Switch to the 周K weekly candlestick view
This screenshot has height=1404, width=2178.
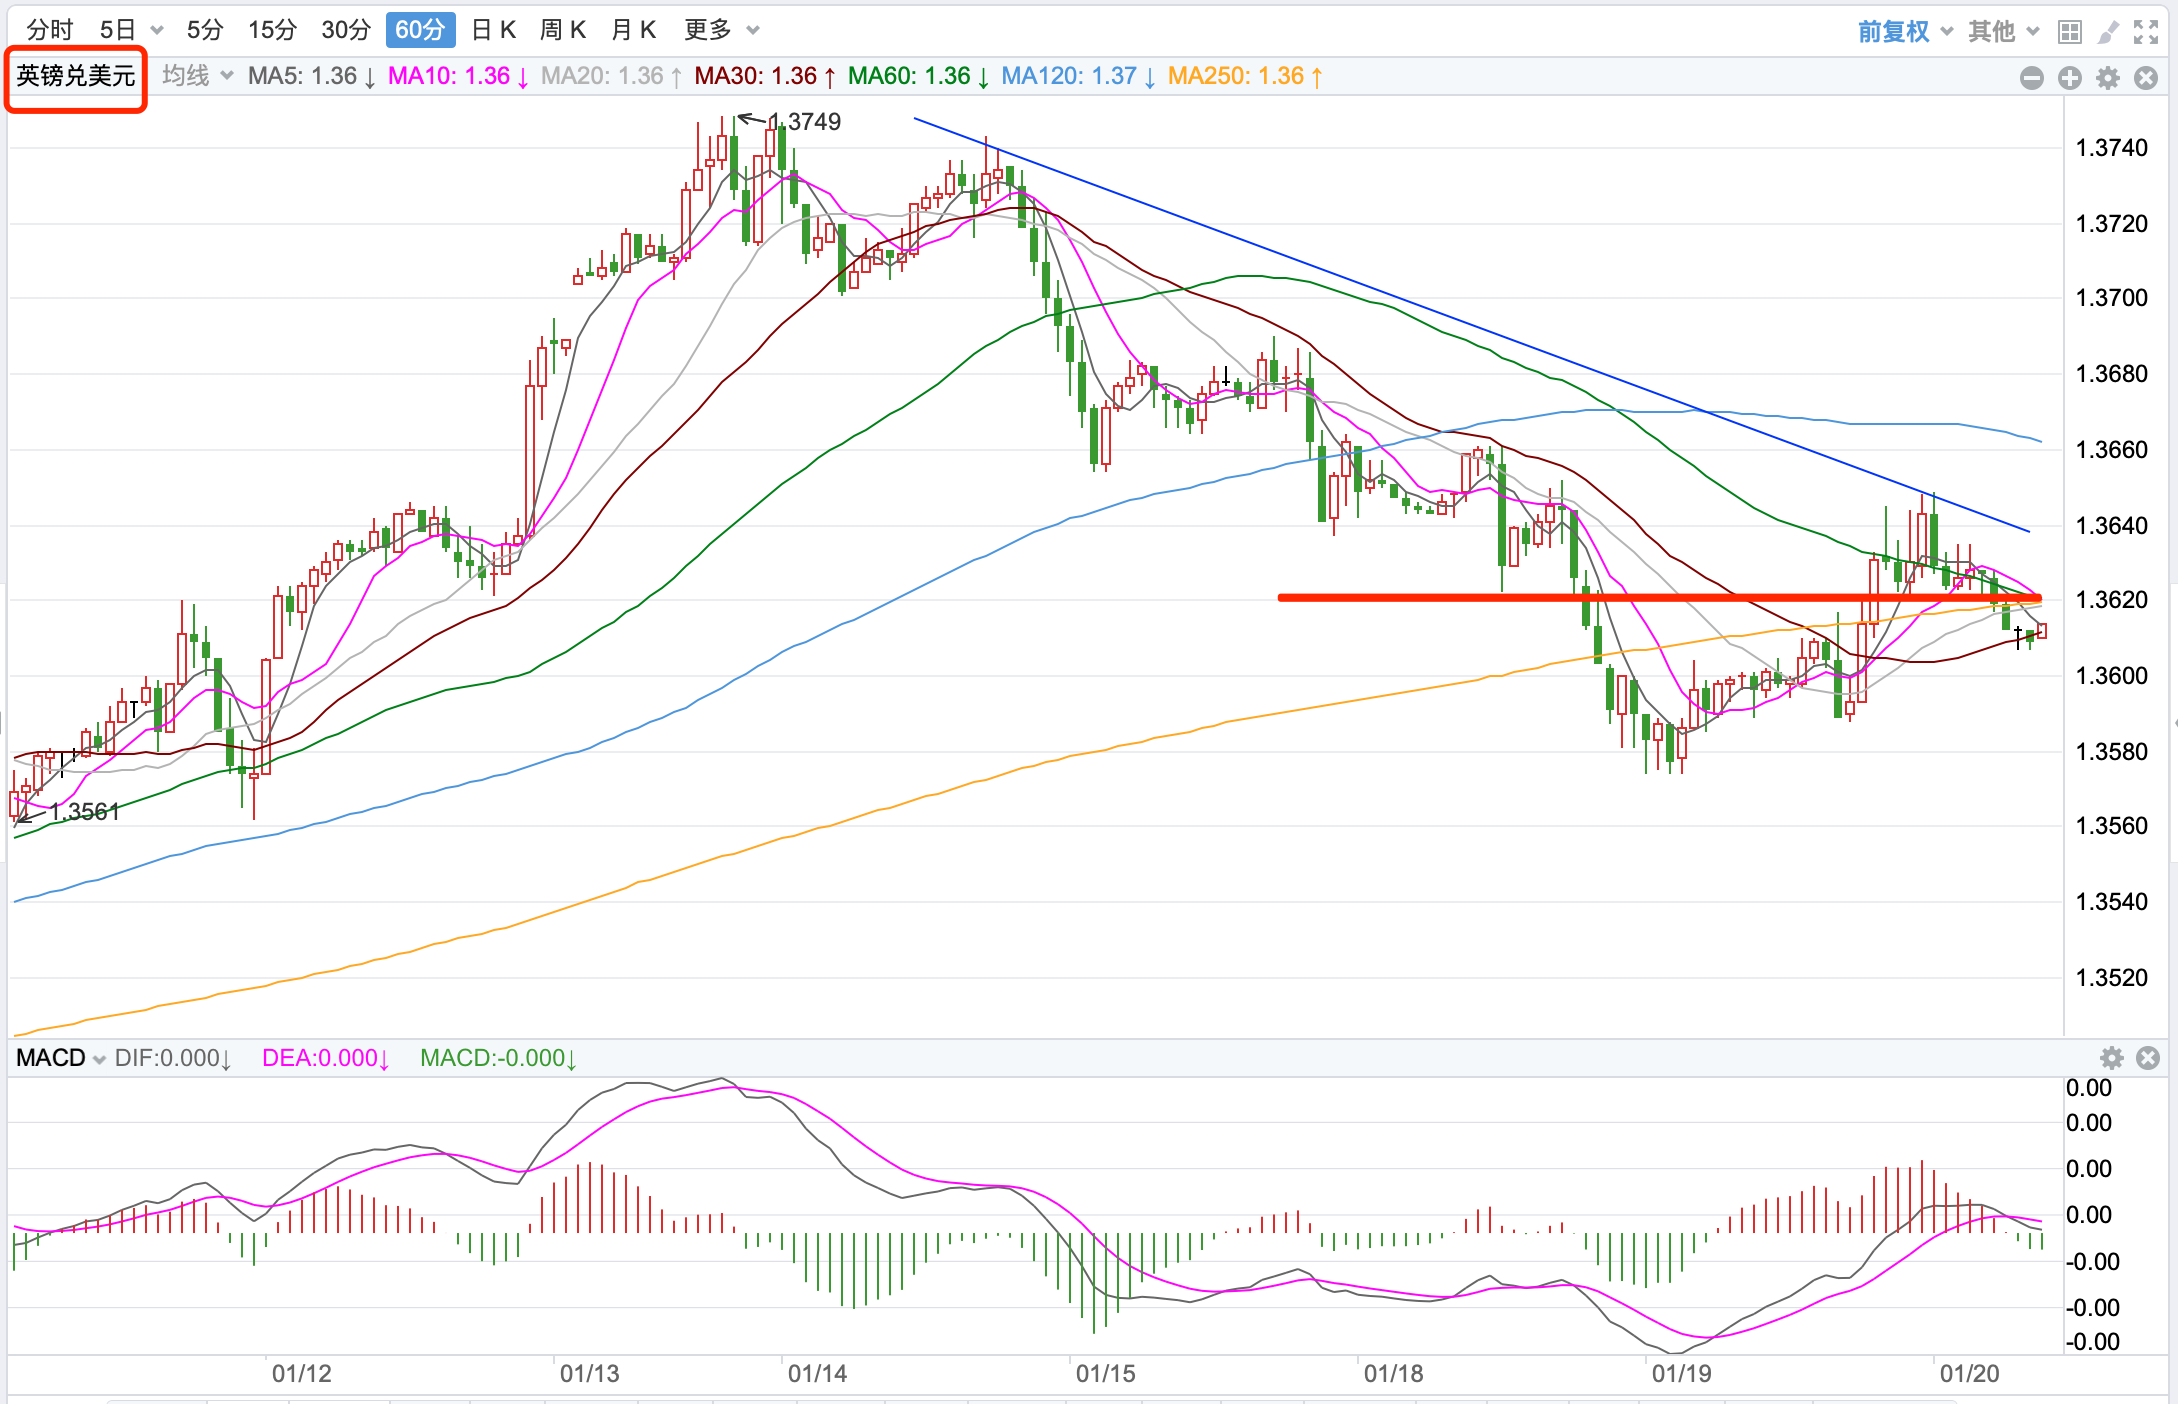point(563,30)
